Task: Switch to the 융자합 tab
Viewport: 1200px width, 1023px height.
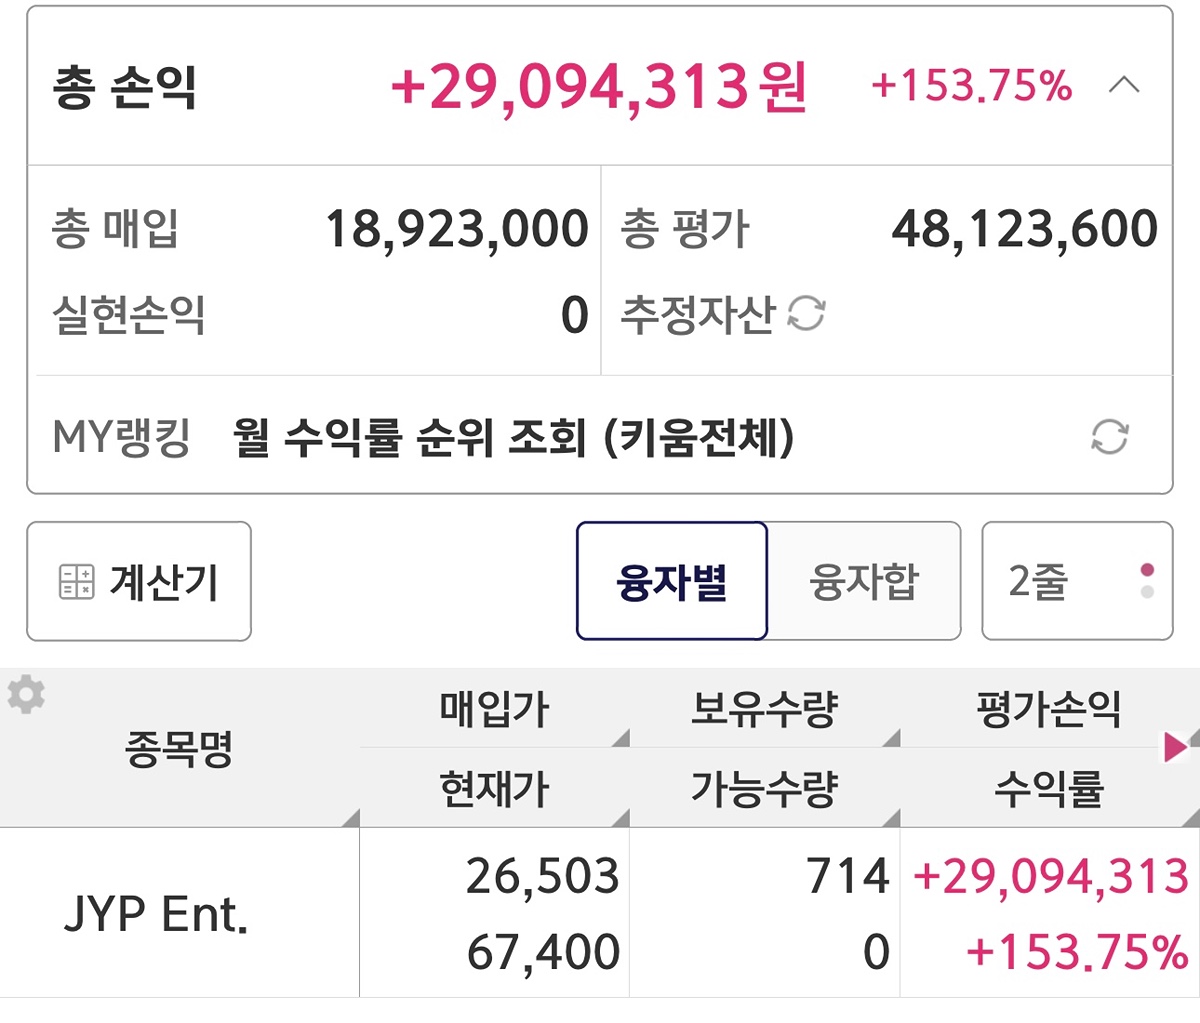Action: pyautogui.click(x=864, y=581)
